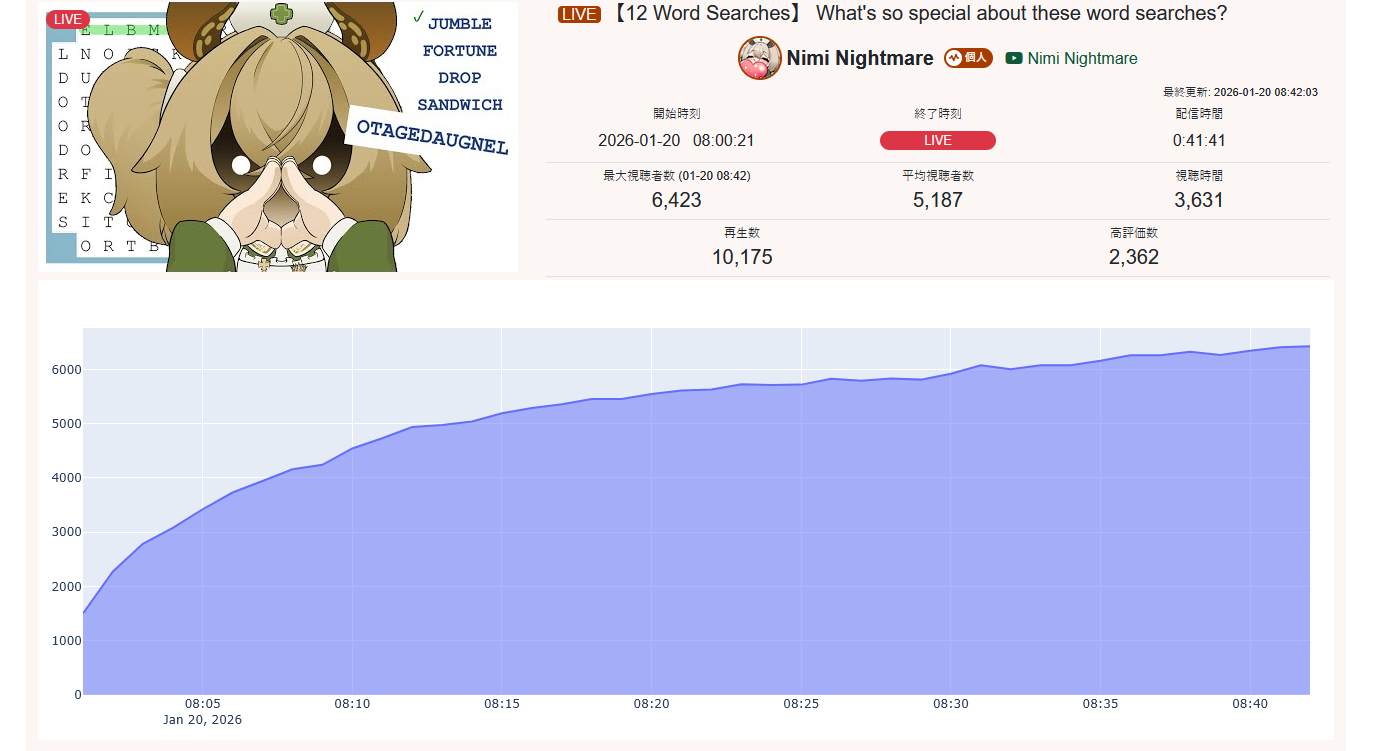
Task: Click the red LIVE pill under 終了時刻
Action: click(x=938, y=141)
